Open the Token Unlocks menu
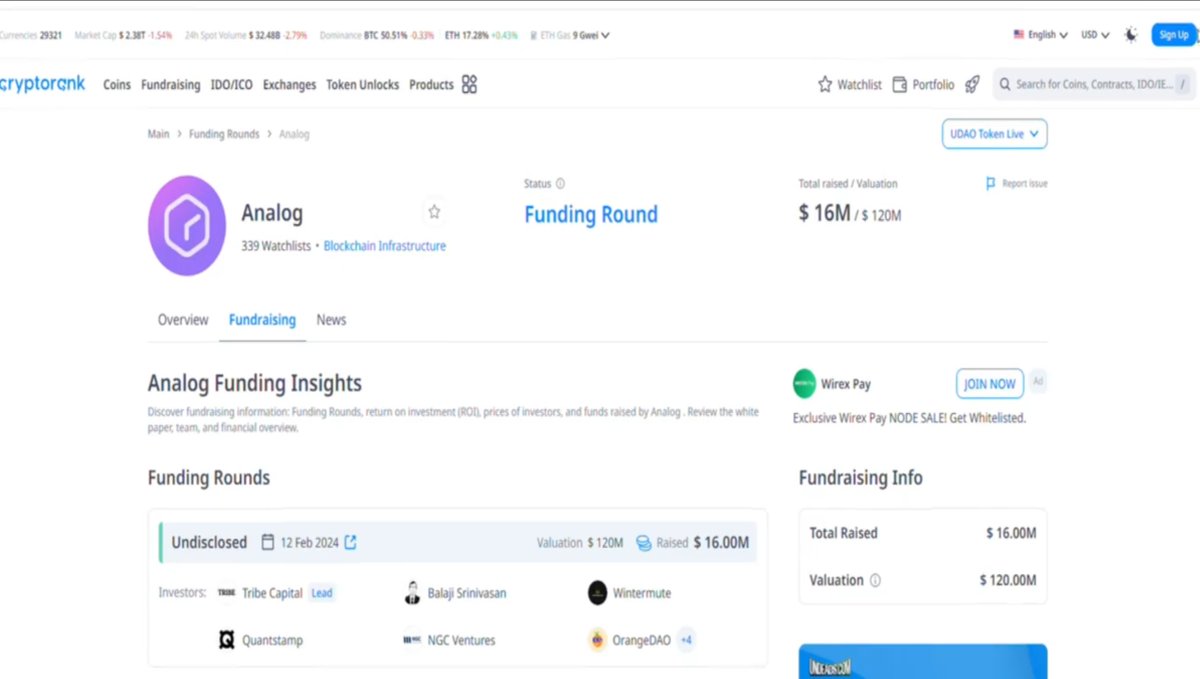Viewport: 1200px width, 679px height. pos(362,85)
